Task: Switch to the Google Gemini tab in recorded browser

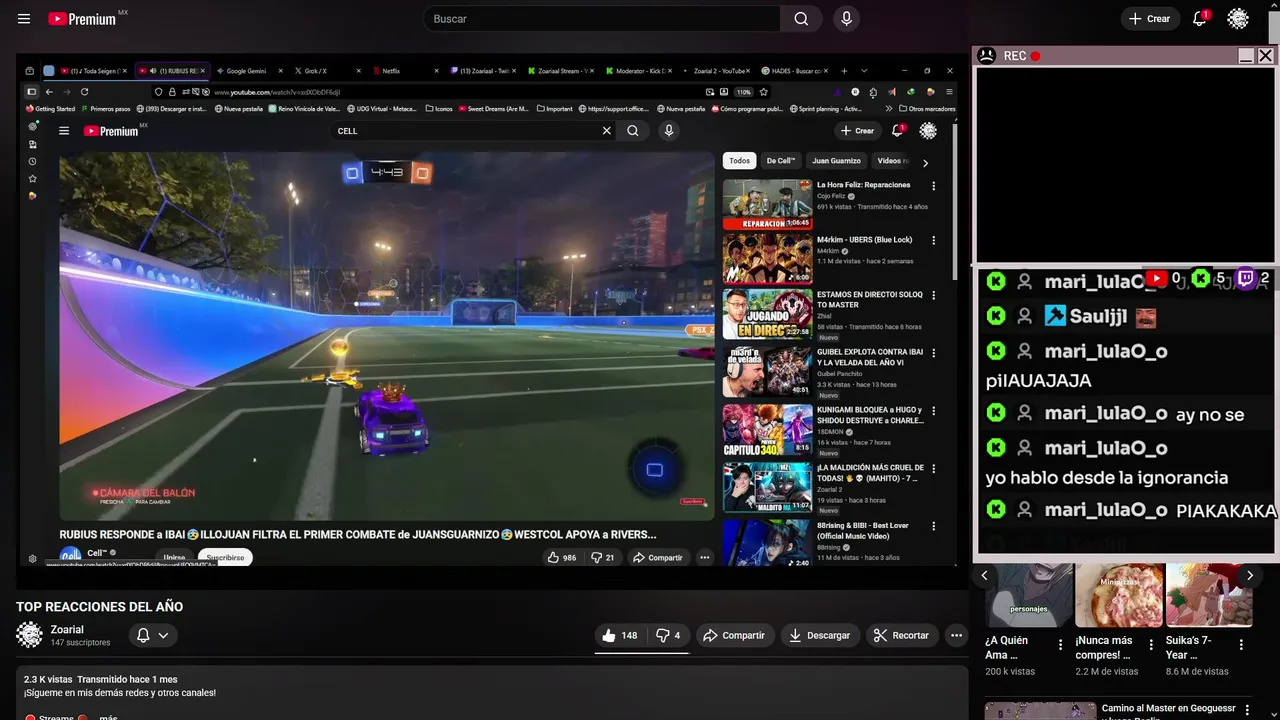Action: tap(246, 71)
